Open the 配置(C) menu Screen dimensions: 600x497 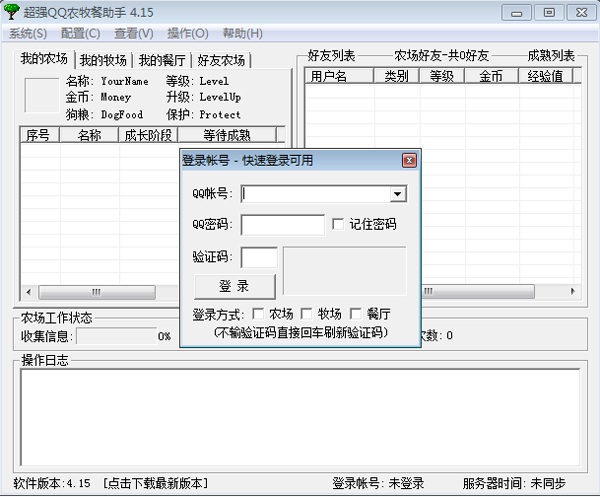(80, 34)
